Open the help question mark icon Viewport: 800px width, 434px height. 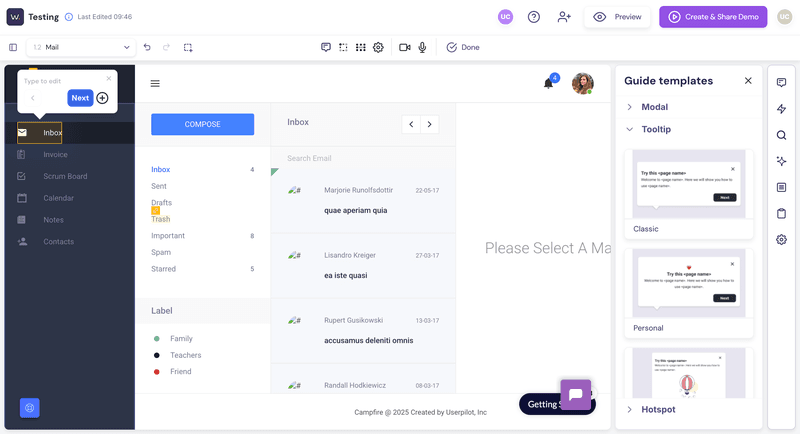534,17
